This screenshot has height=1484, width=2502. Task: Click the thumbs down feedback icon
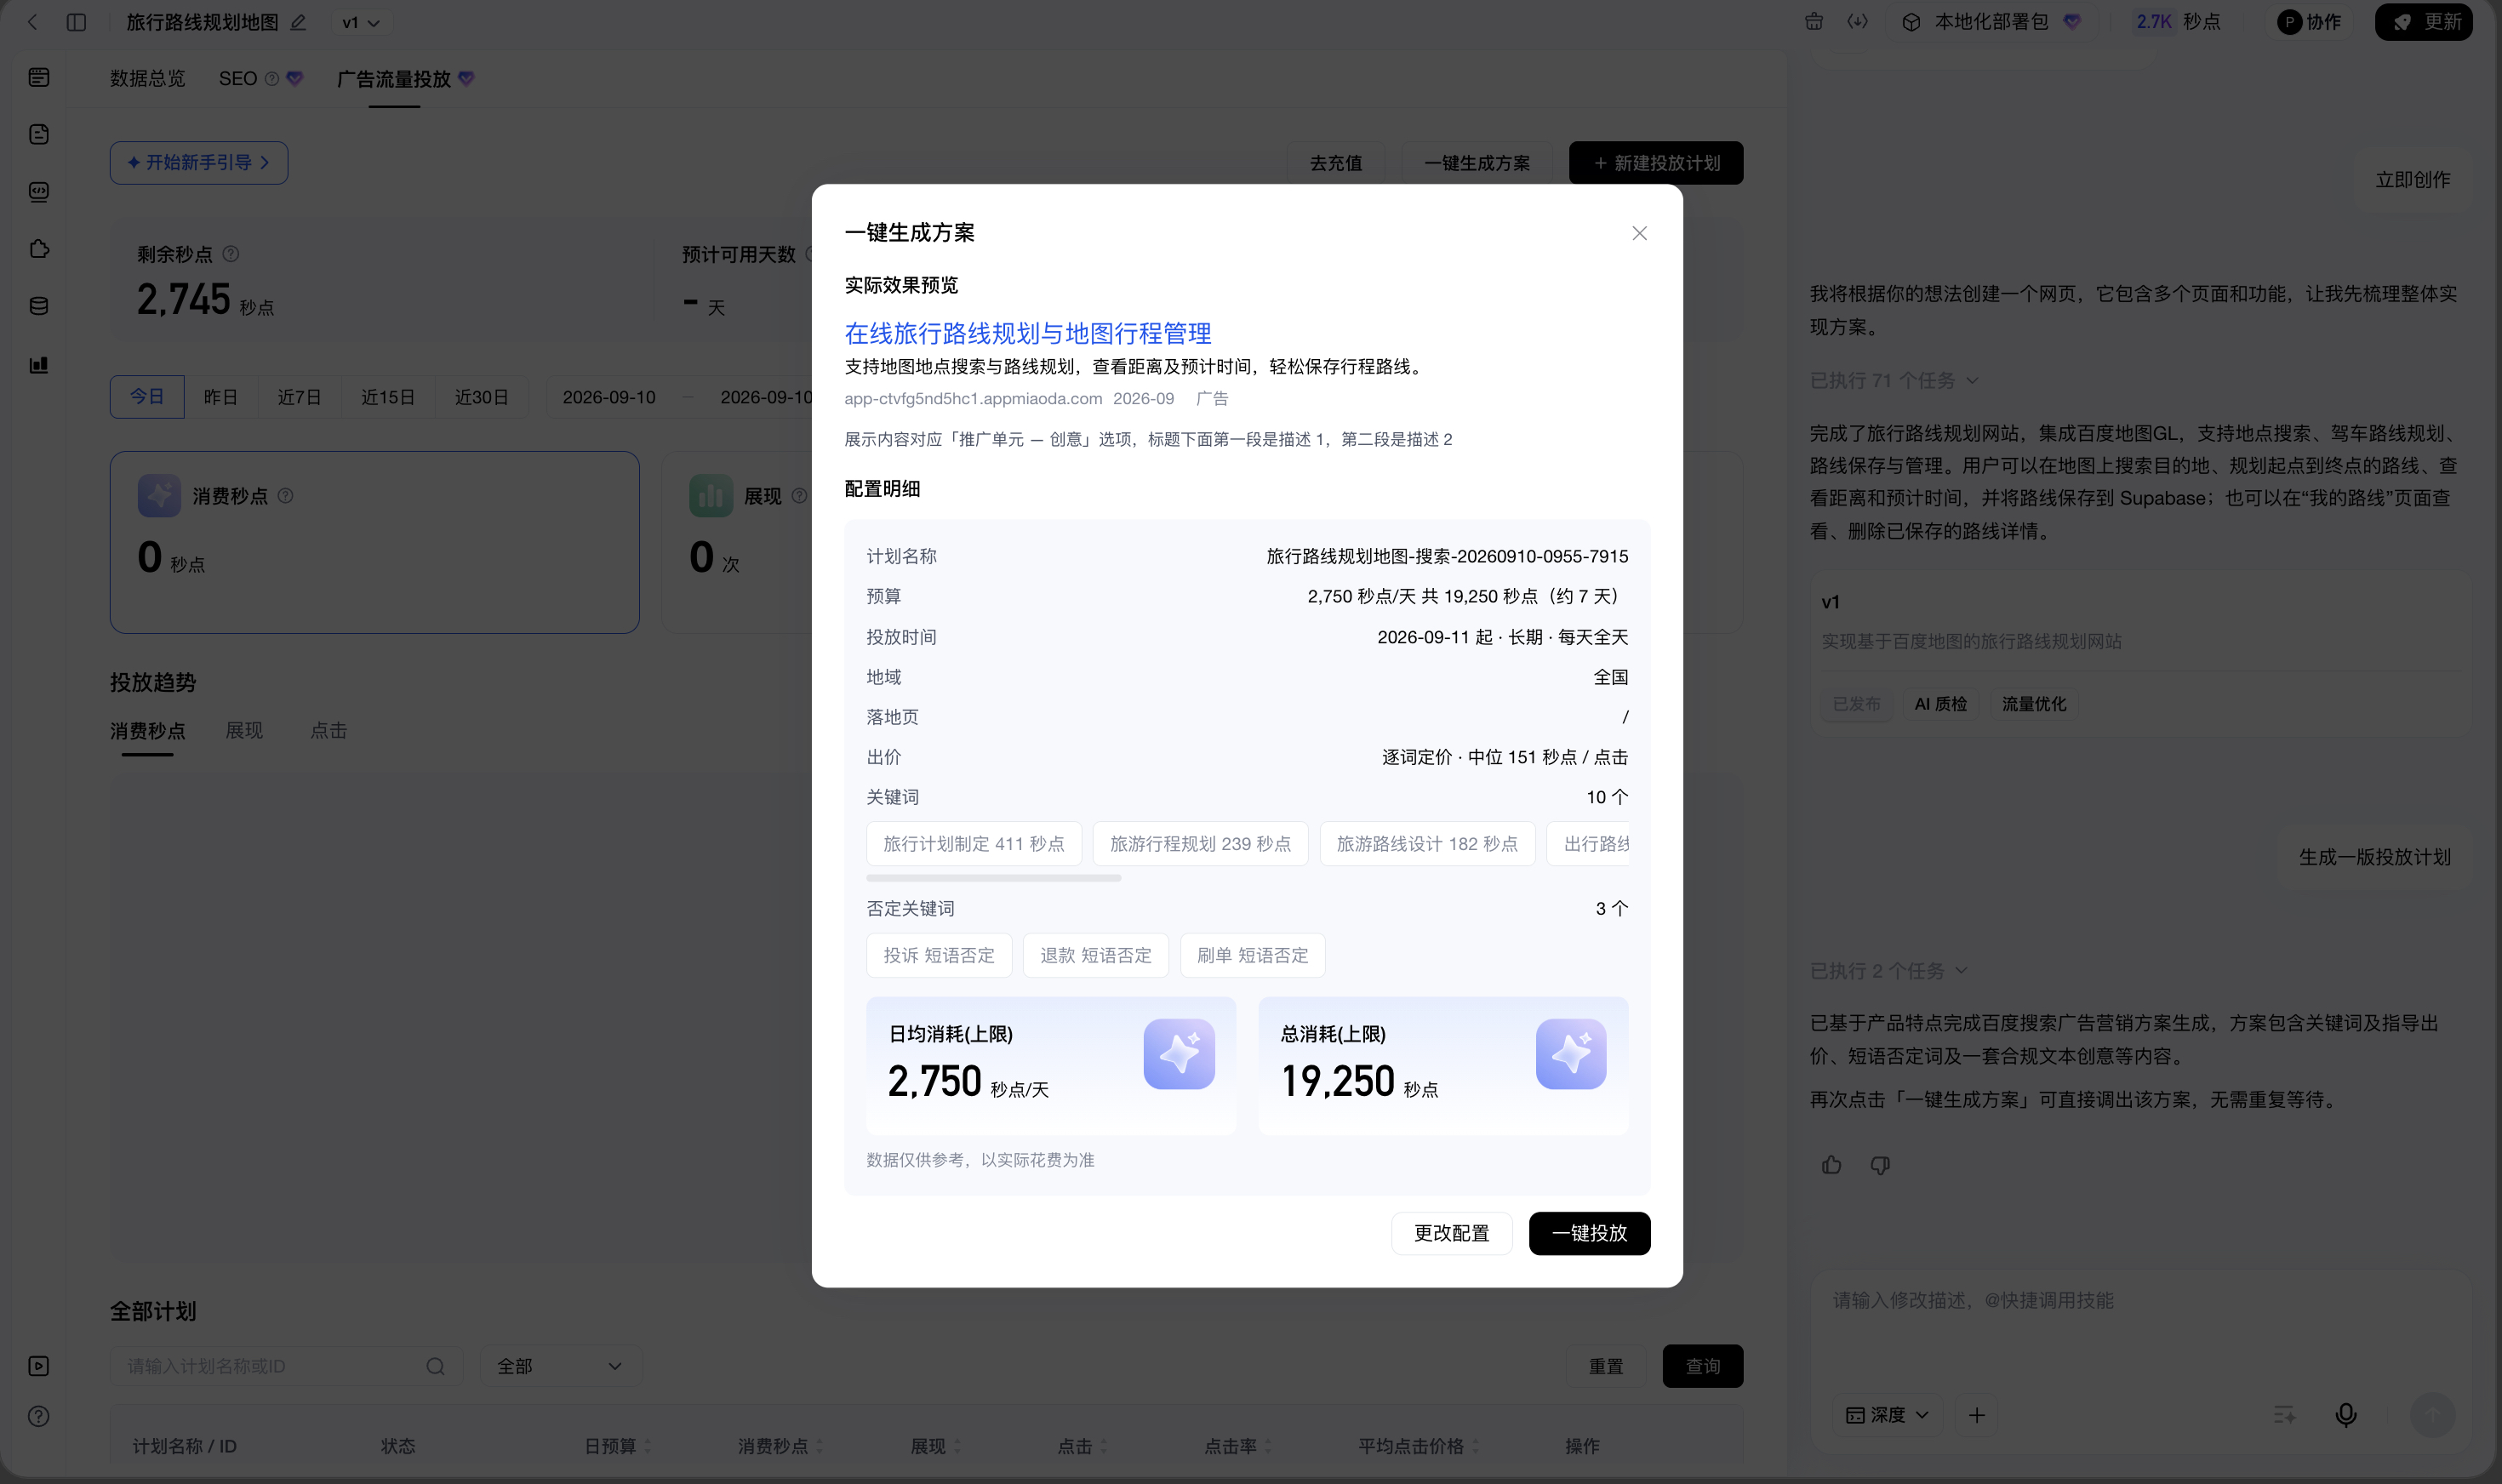pyautogui.click(x=1880, y=1165)
